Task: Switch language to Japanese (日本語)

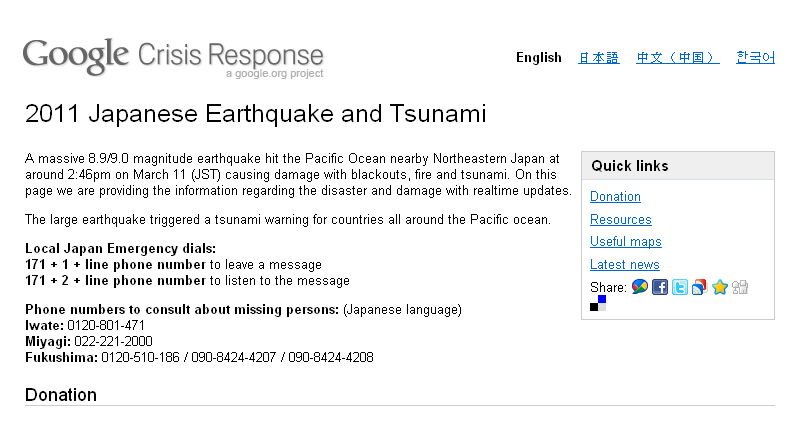Action: (598, 57)
